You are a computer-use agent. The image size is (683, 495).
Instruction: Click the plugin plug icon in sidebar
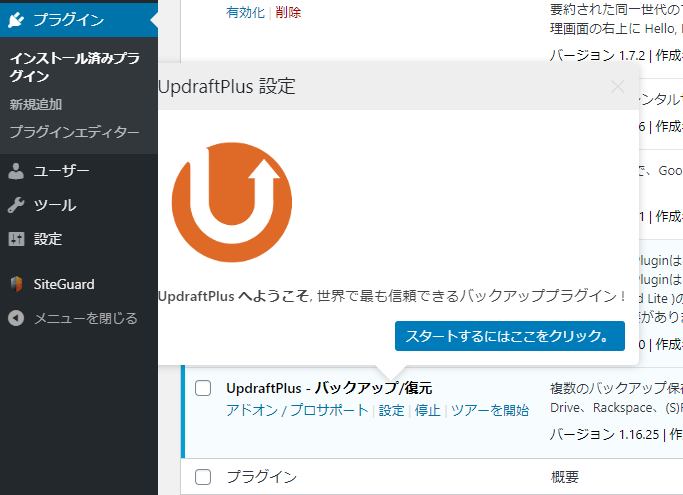tap(16, 20)
